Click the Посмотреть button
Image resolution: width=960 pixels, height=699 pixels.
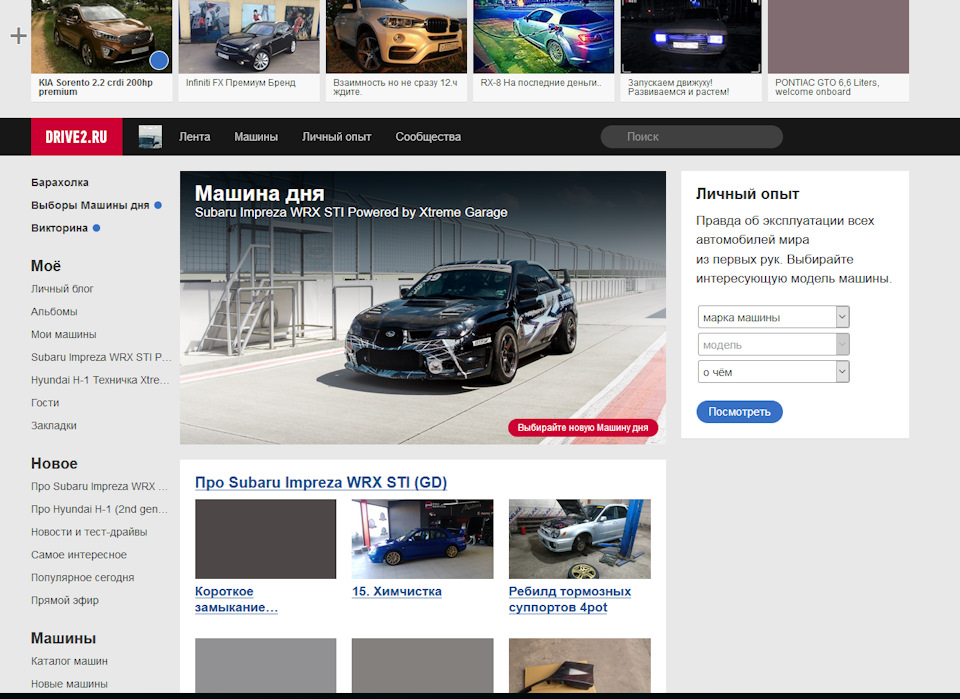[739, 412]
